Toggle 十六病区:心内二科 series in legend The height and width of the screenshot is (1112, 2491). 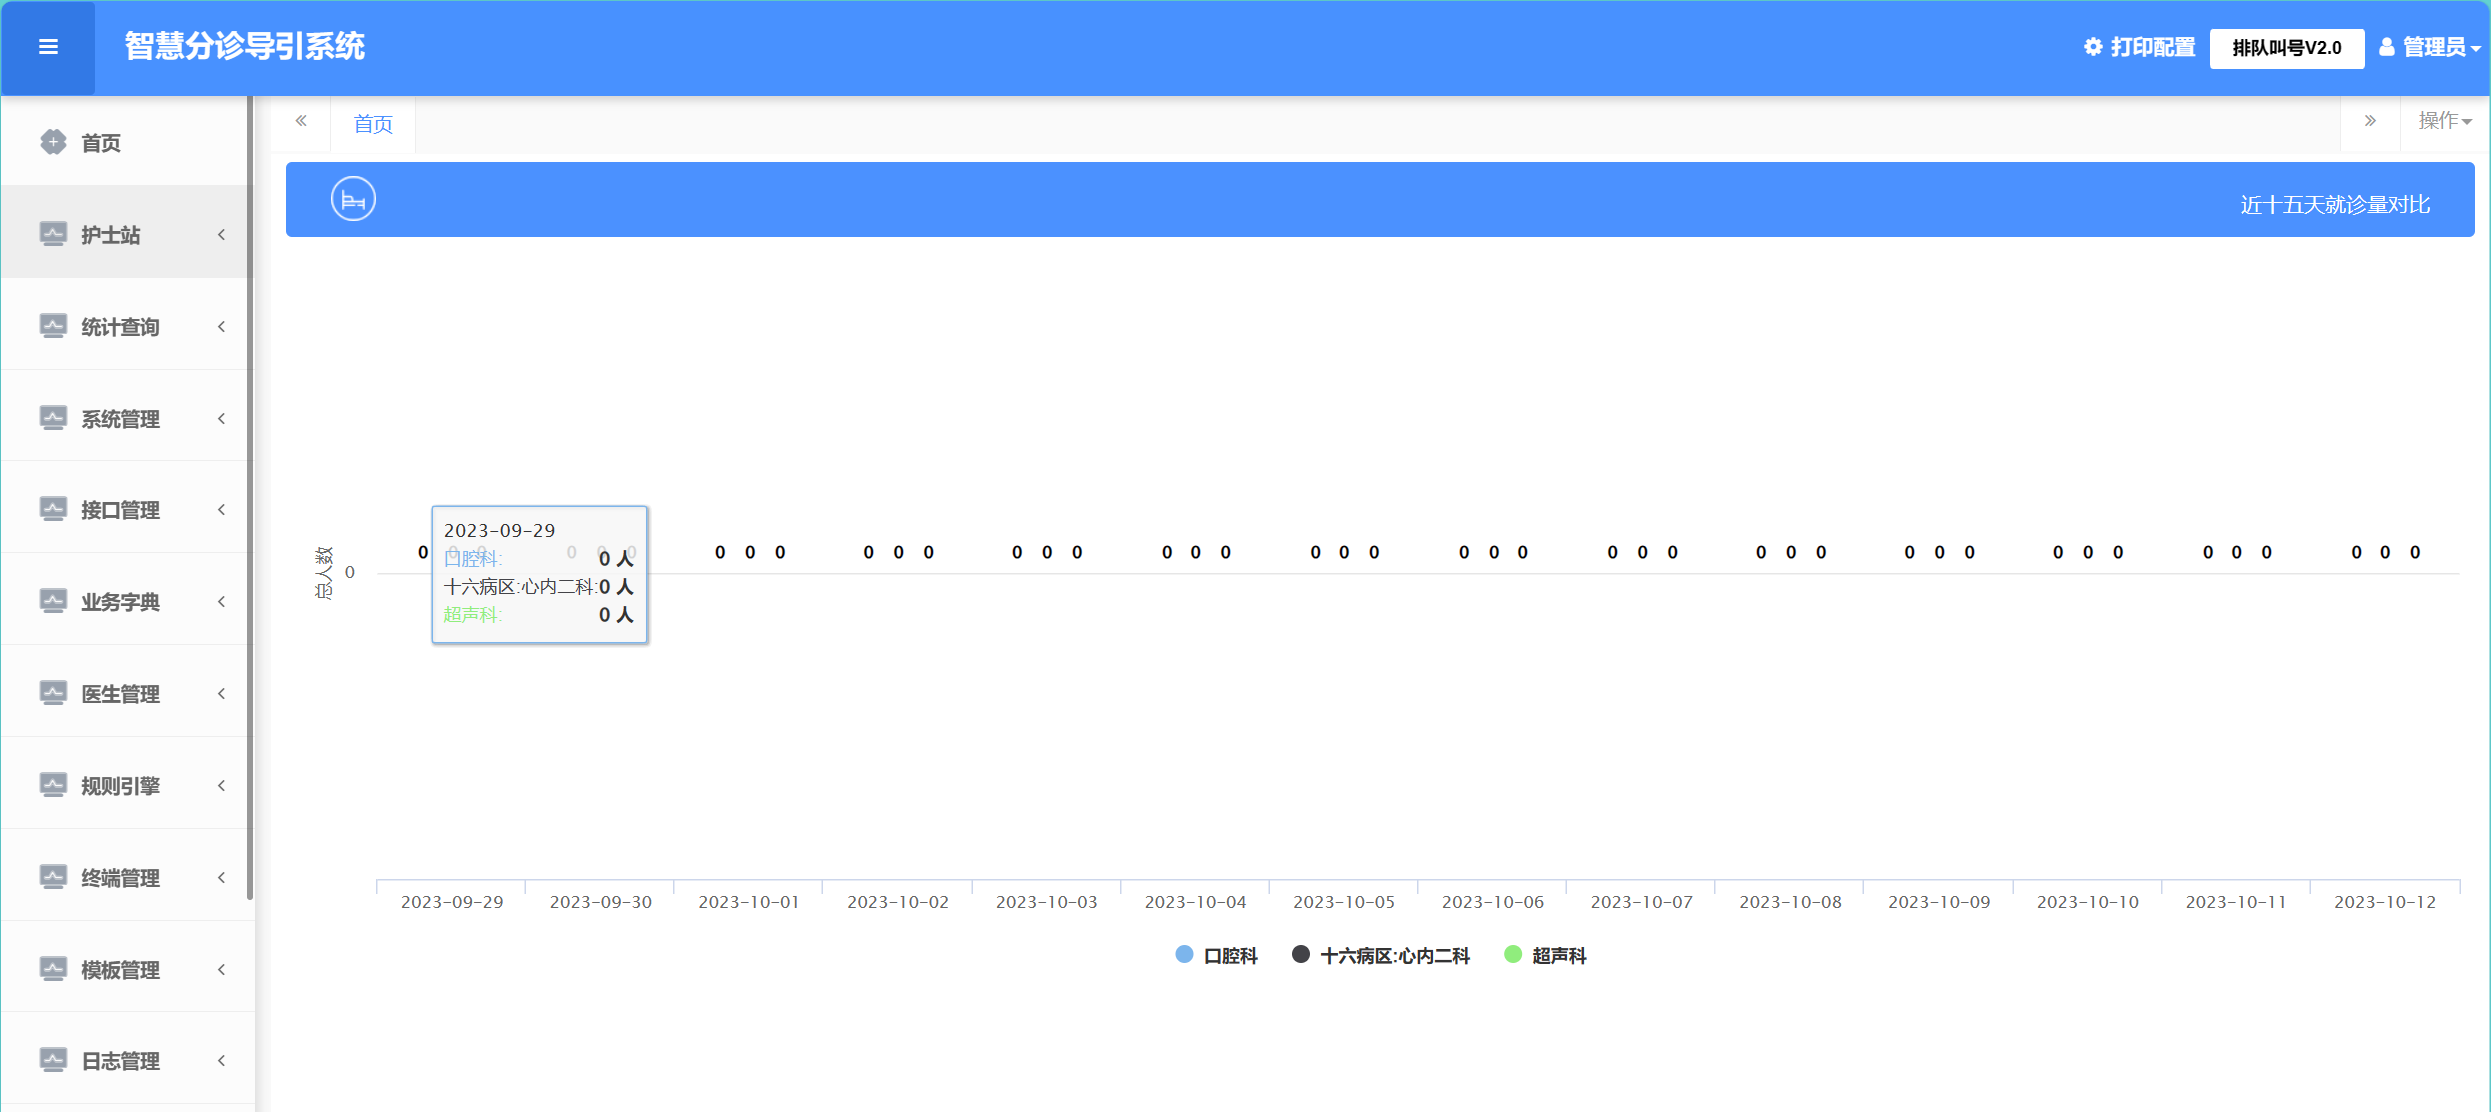1381,955
